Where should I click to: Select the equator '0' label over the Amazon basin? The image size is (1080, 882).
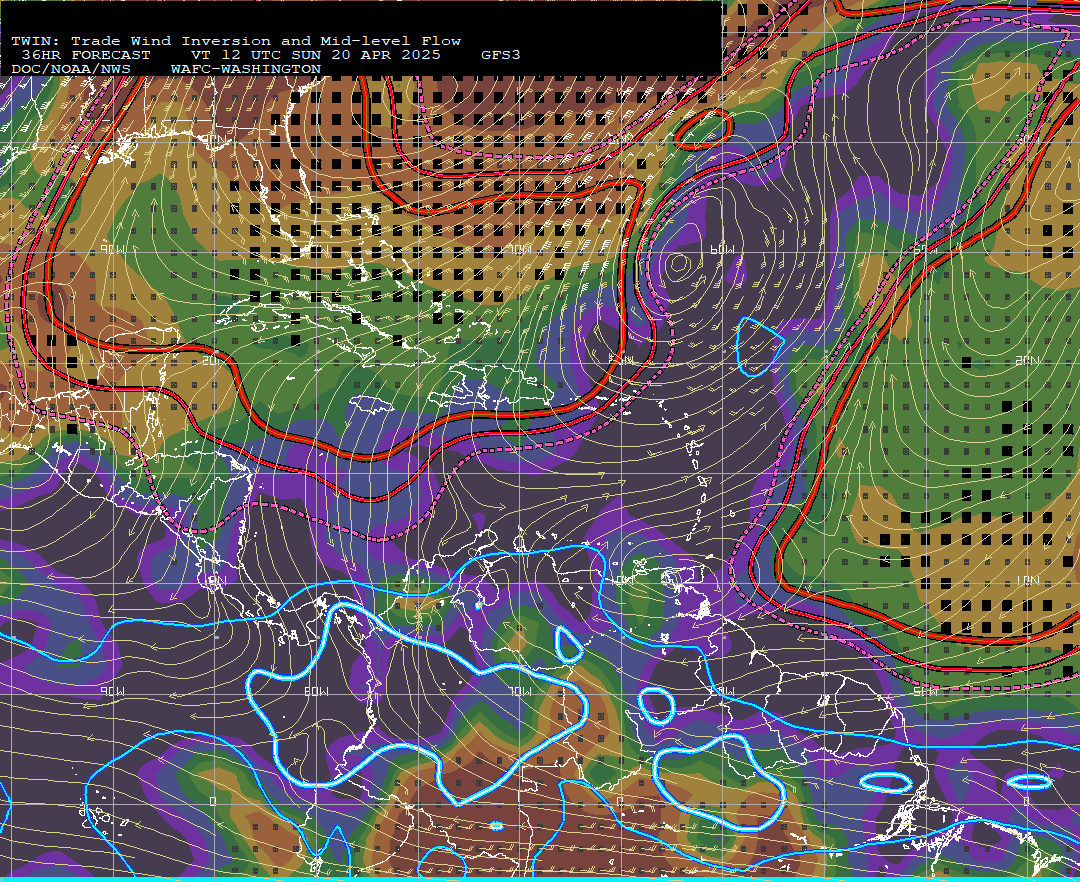[x=620, y=801]
